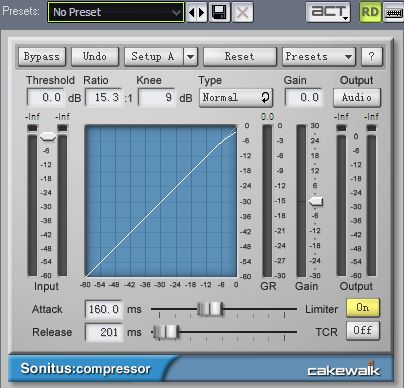404x388 pixels.
Task: Toggle the Bypass button
Action: pos(42,56)
